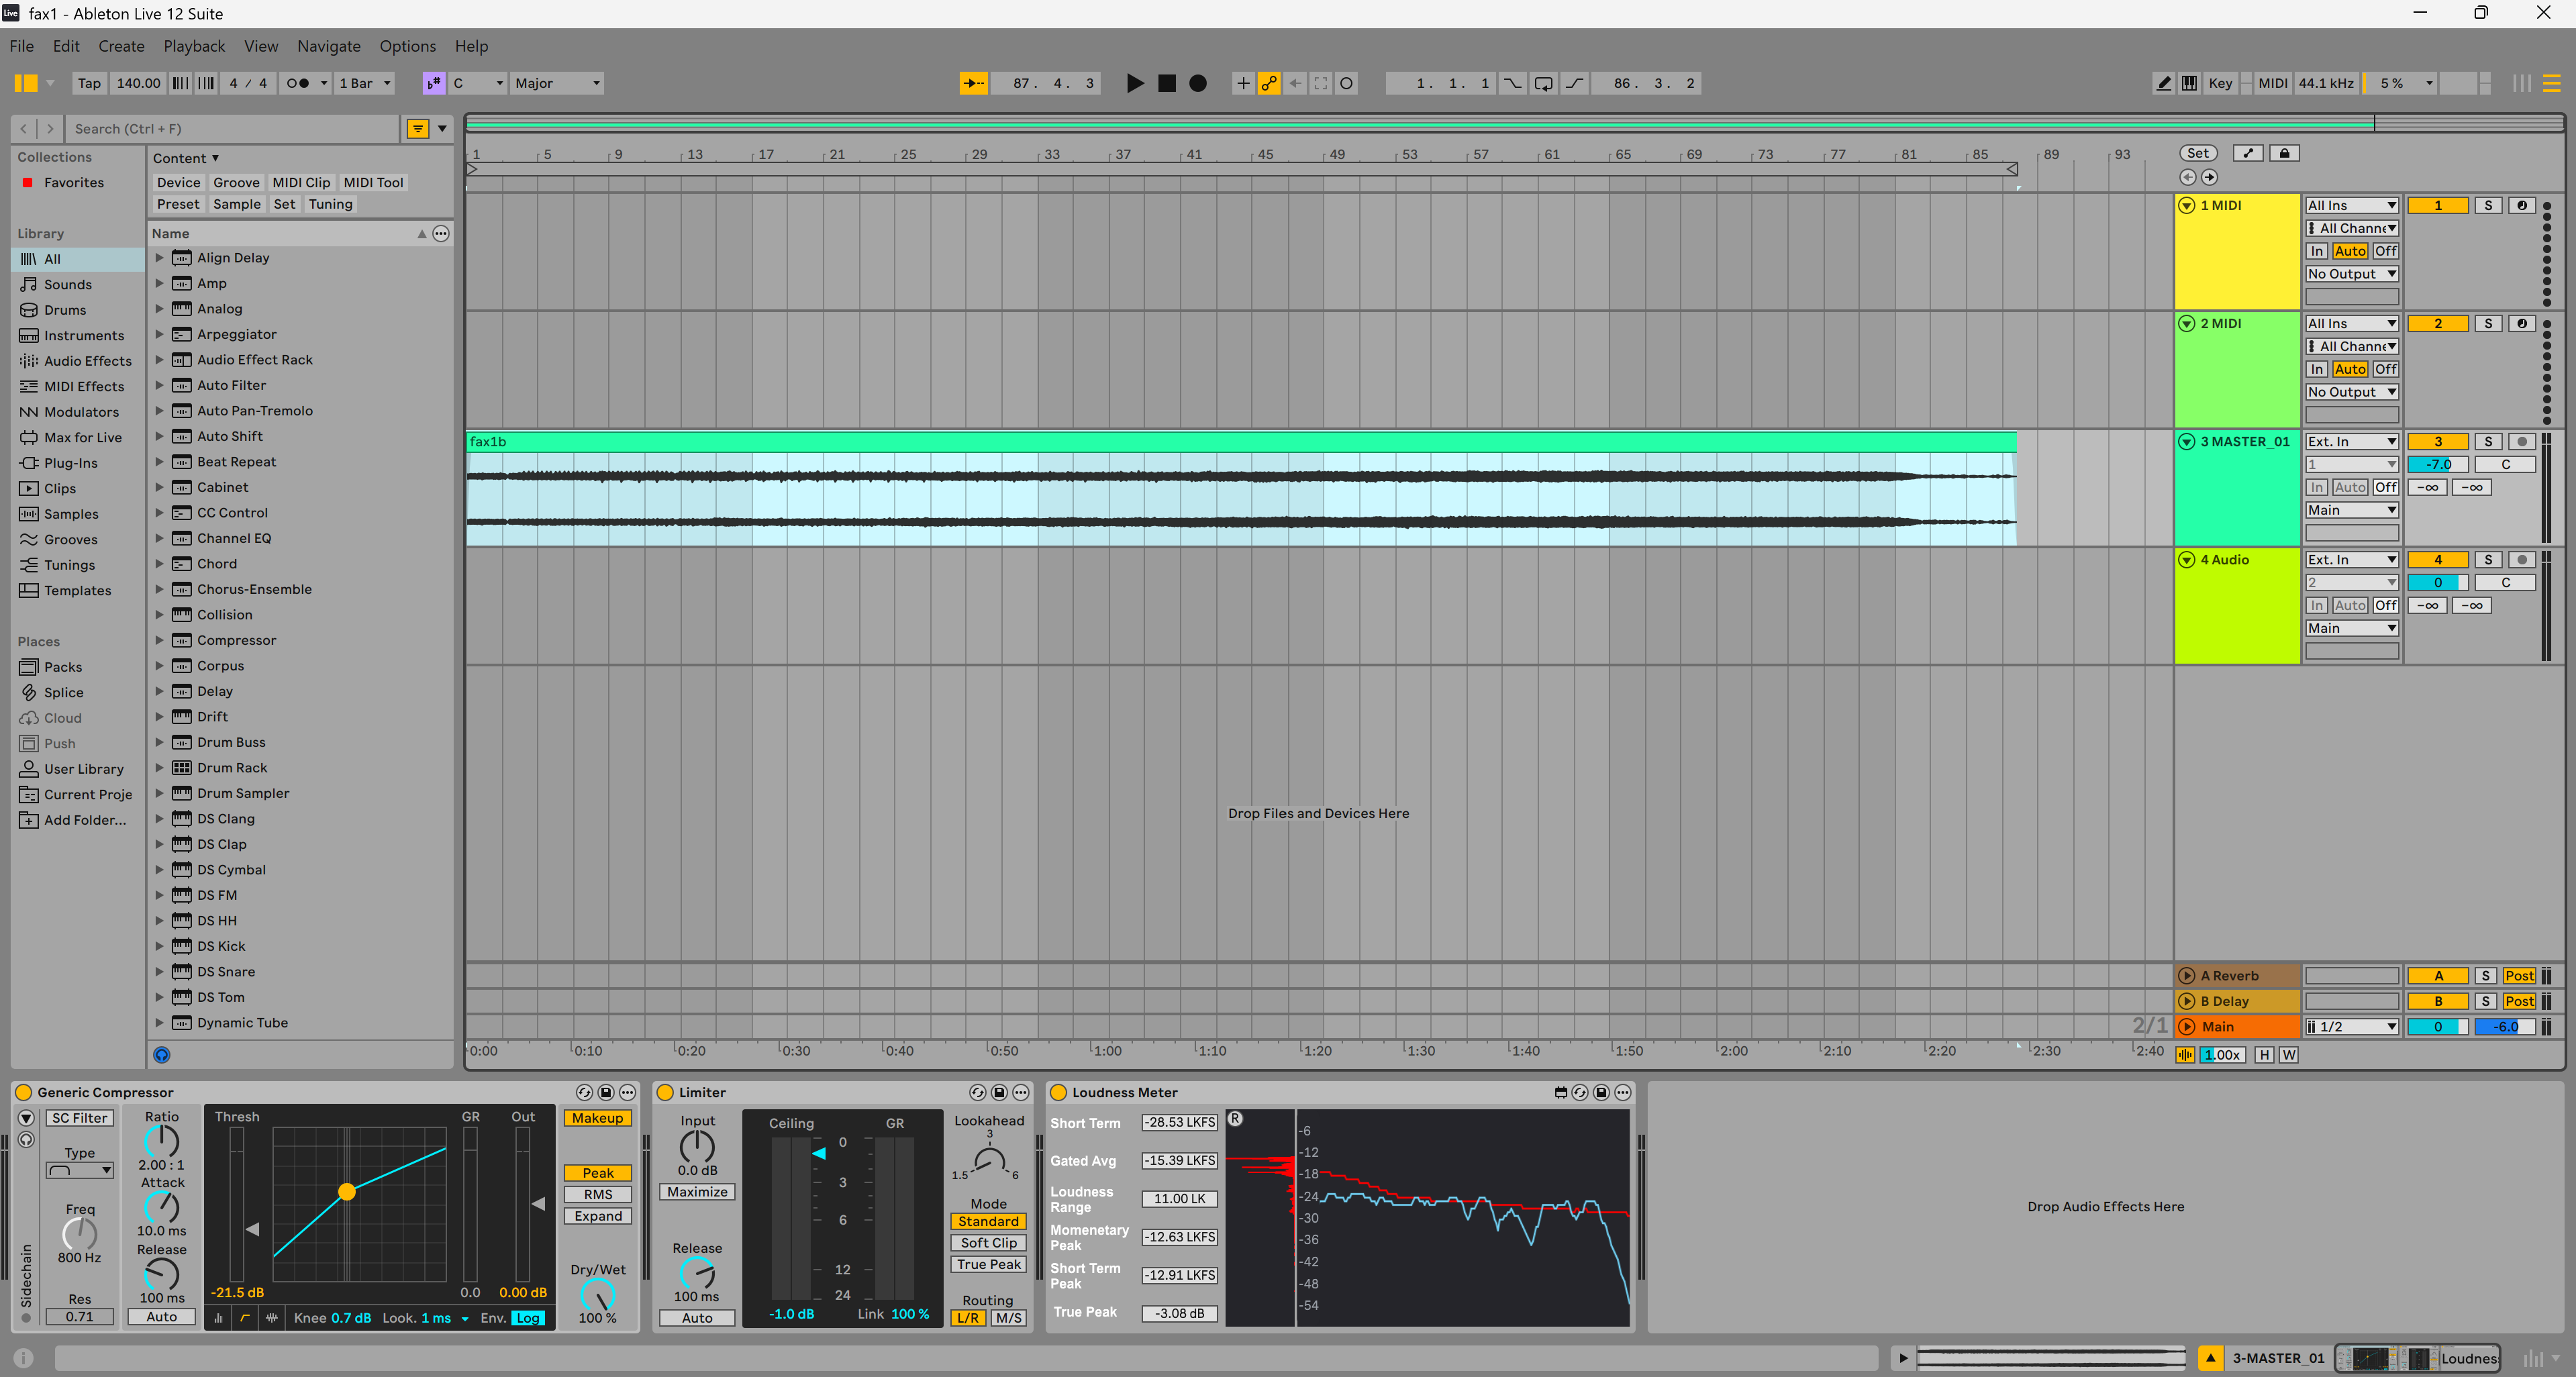Screen dimensions: 2576x1377
Task: Click the Stop button in transport
Action: click(x=1166, y=83)
